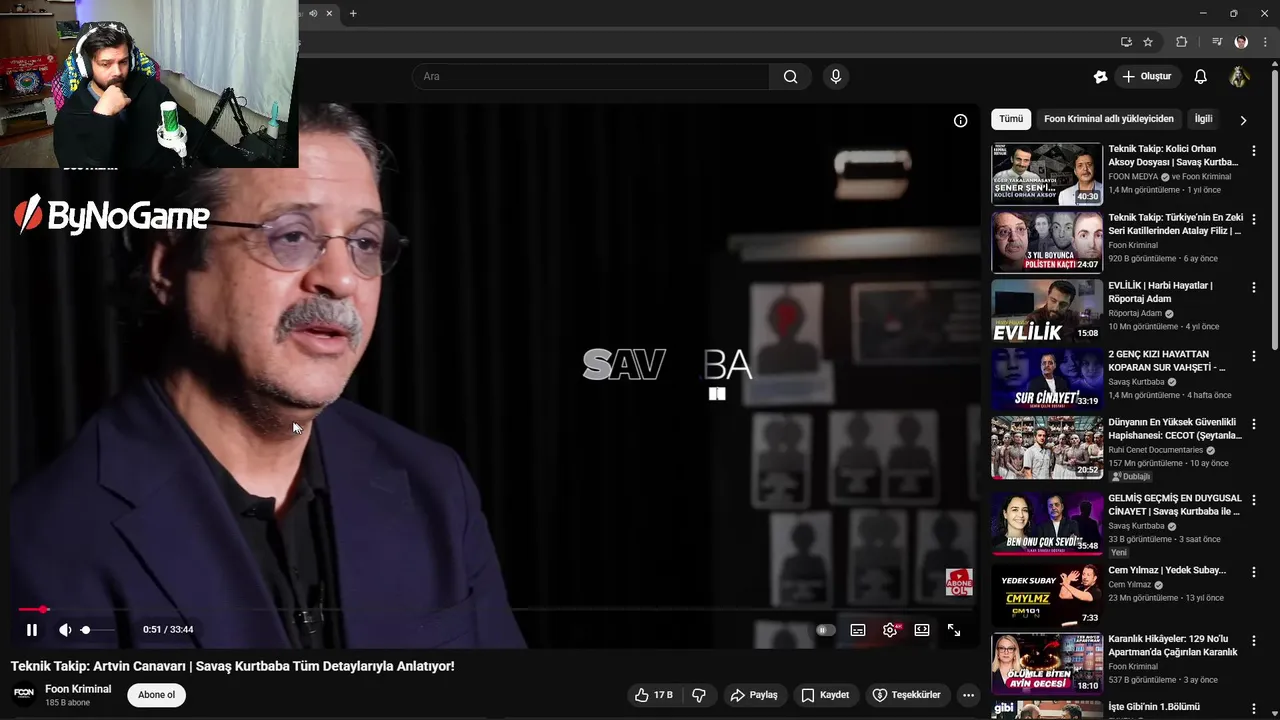1280x720 pixels.
Task: Open the CECOT prison documentary title
Action: pos(1175,429)
